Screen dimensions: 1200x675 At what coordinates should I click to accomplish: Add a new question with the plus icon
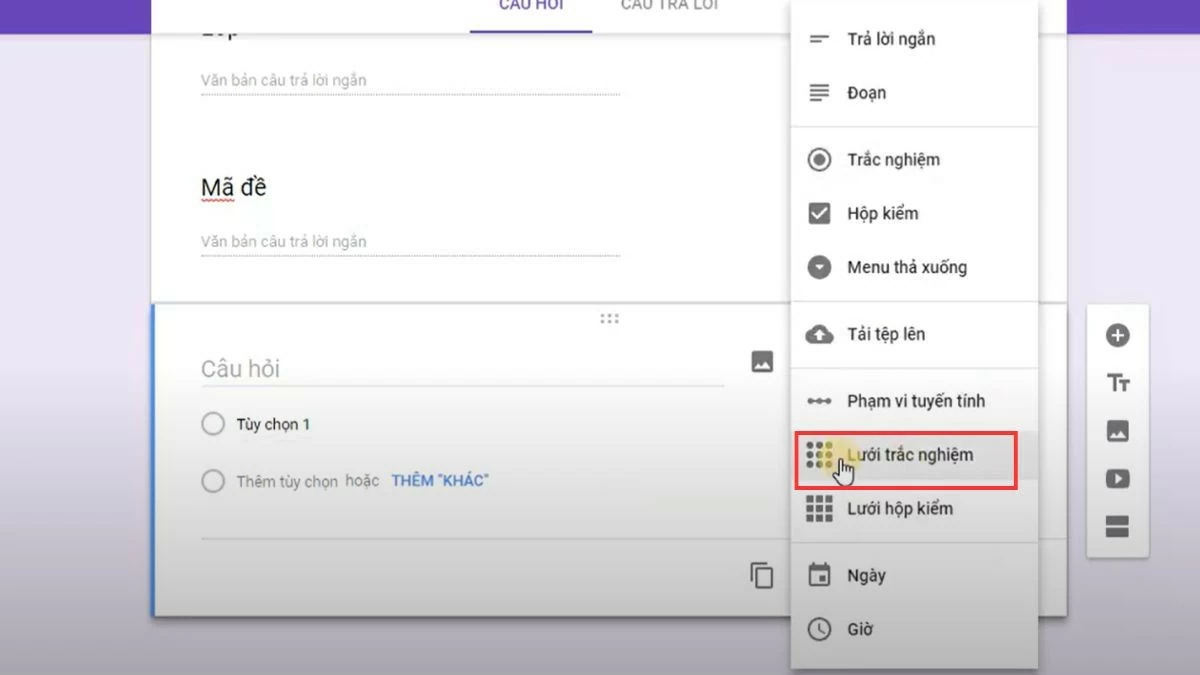(x=1117, y=335)
